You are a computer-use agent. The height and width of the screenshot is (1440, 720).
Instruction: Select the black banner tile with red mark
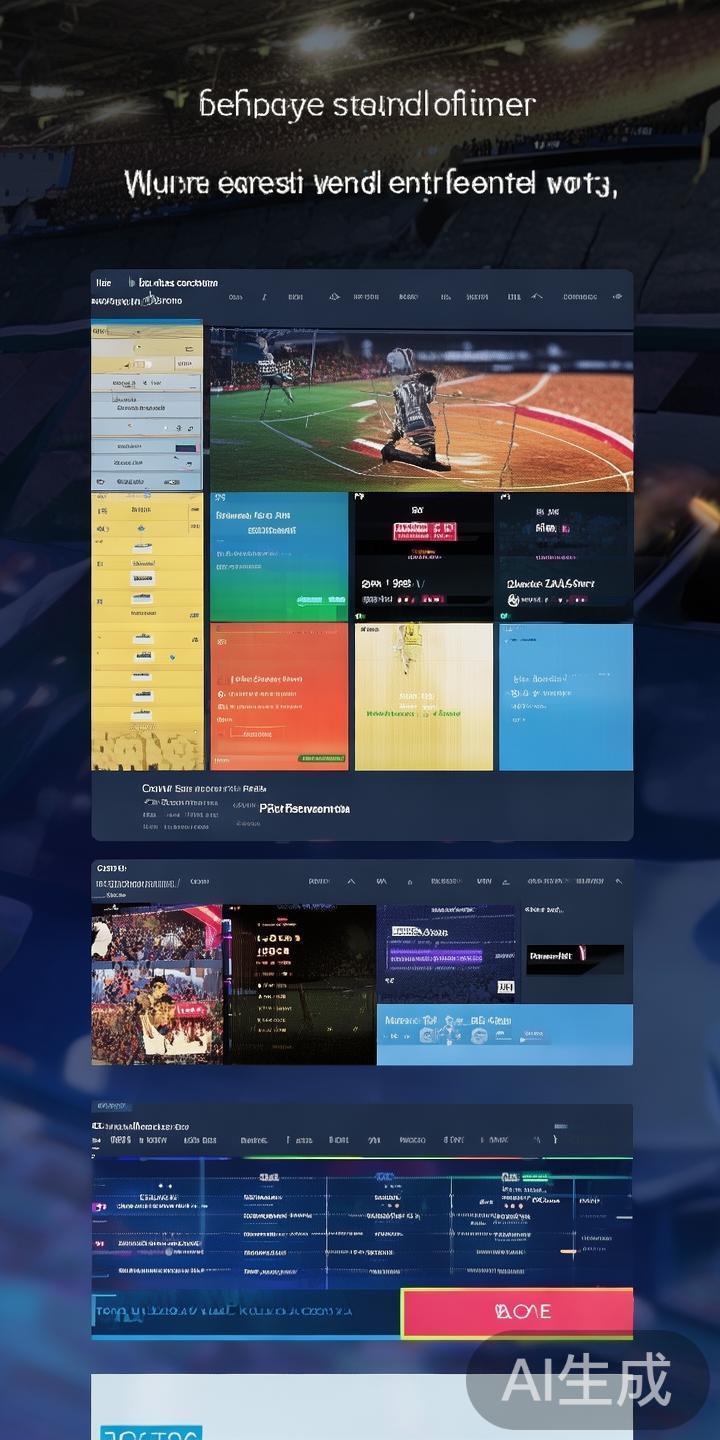click(x=575, y=959)
